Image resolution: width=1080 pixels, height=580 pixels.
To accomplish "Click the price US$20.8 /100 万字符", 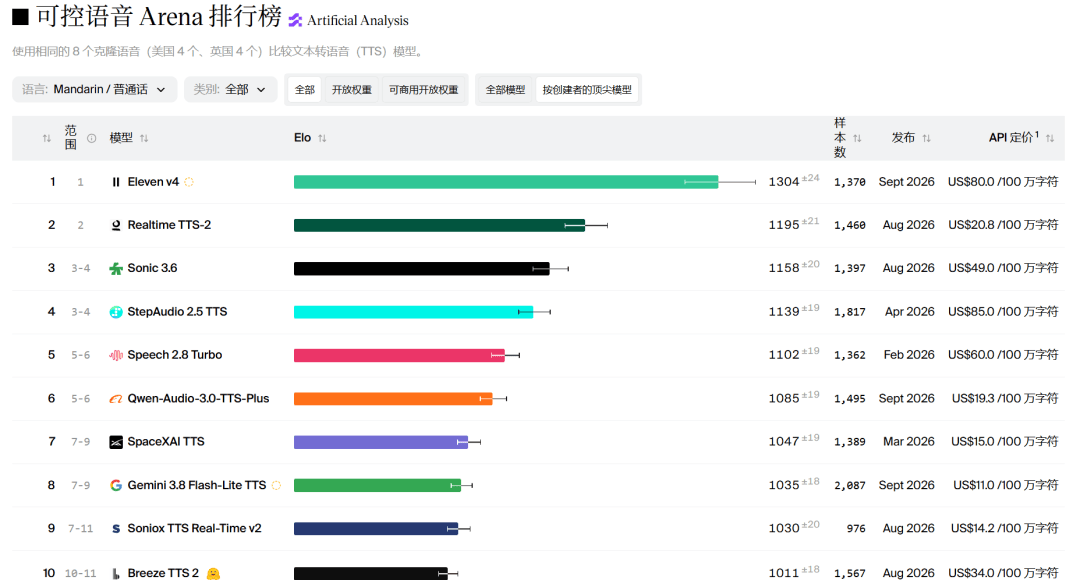I will click(1003, 225).
